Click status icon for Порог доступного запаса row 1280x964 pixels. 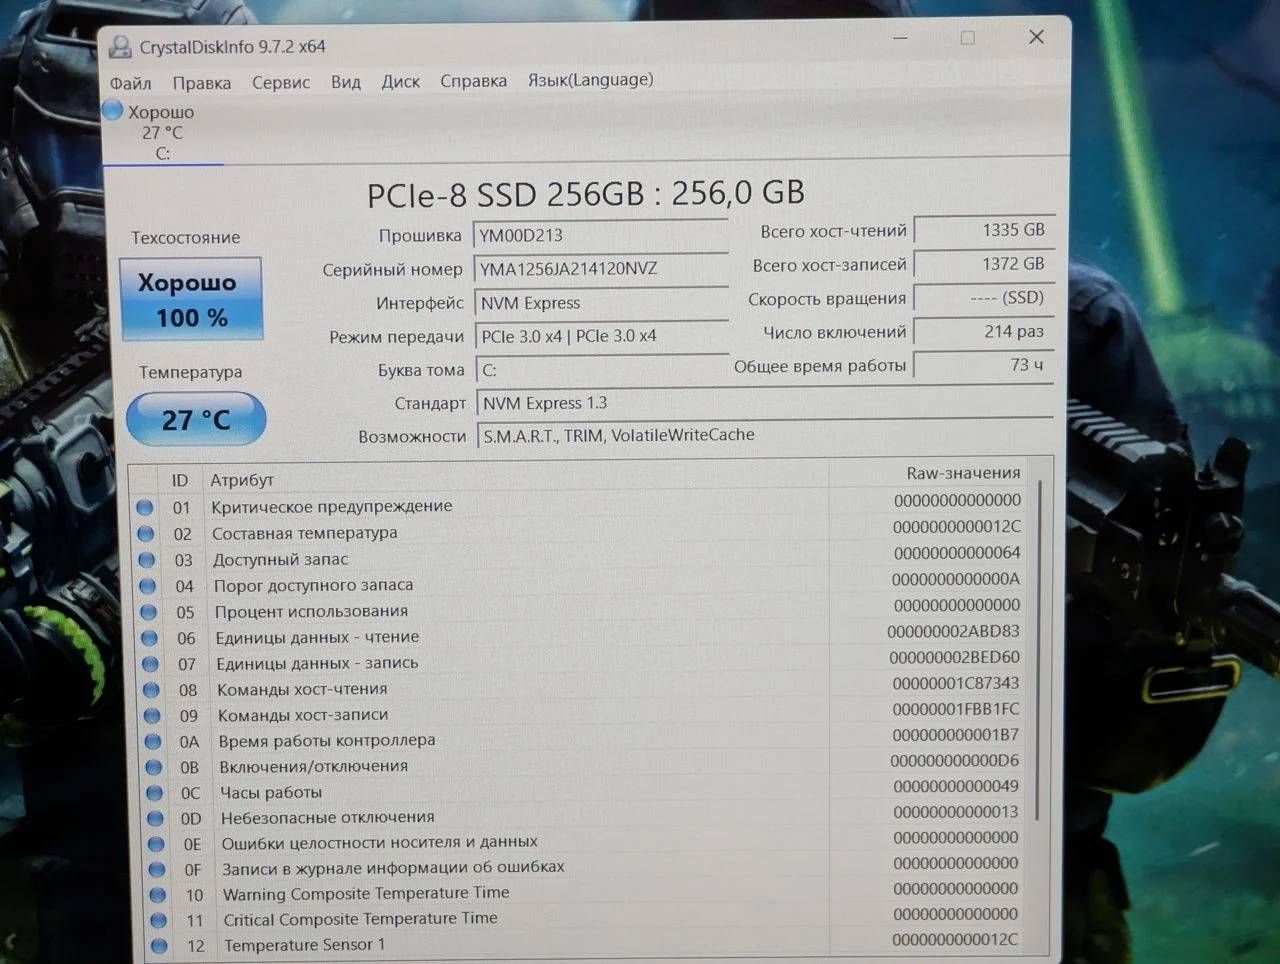point(148,586)
